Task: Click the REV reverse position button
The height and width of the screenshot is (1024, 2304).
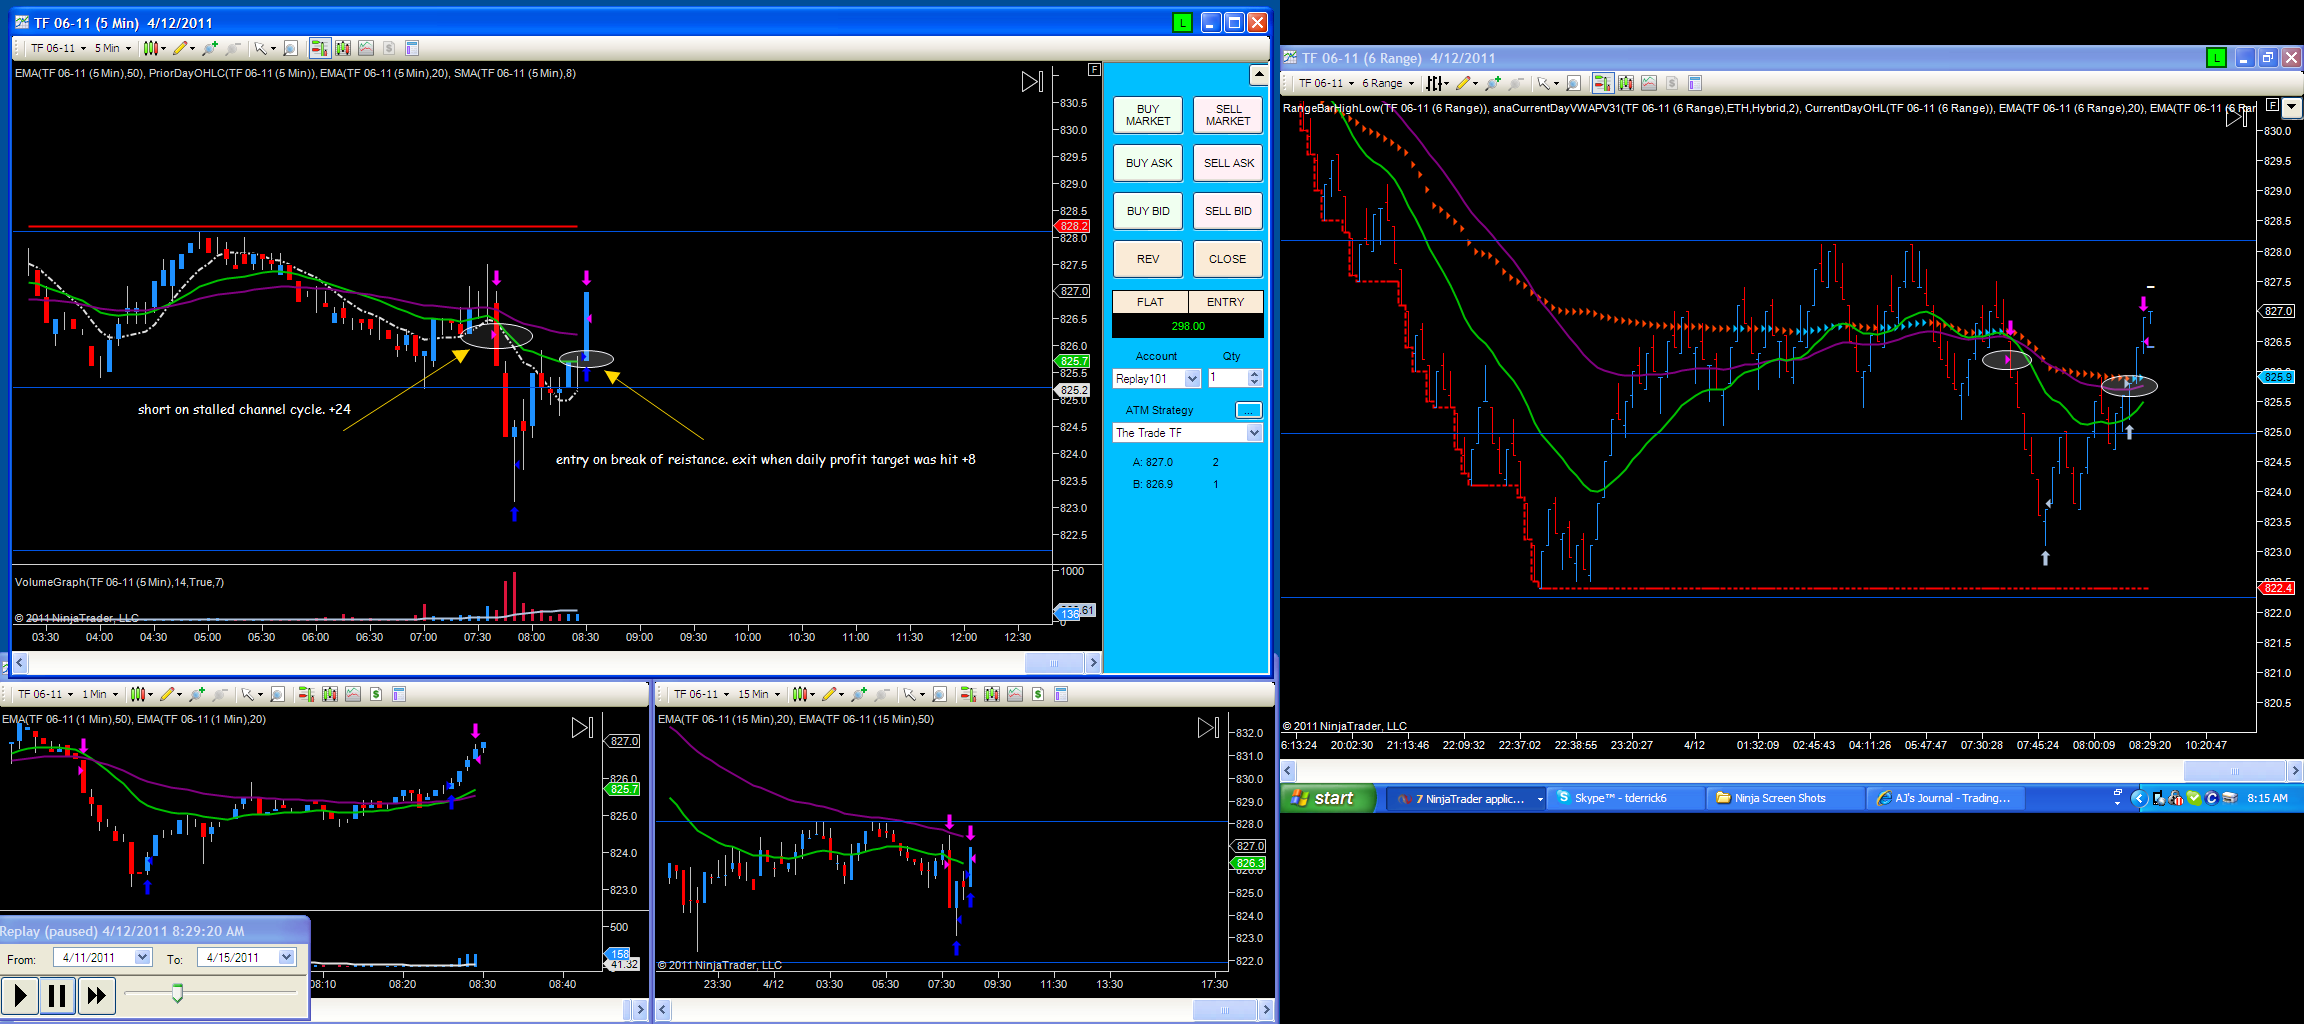Action: pos(1148,259)
